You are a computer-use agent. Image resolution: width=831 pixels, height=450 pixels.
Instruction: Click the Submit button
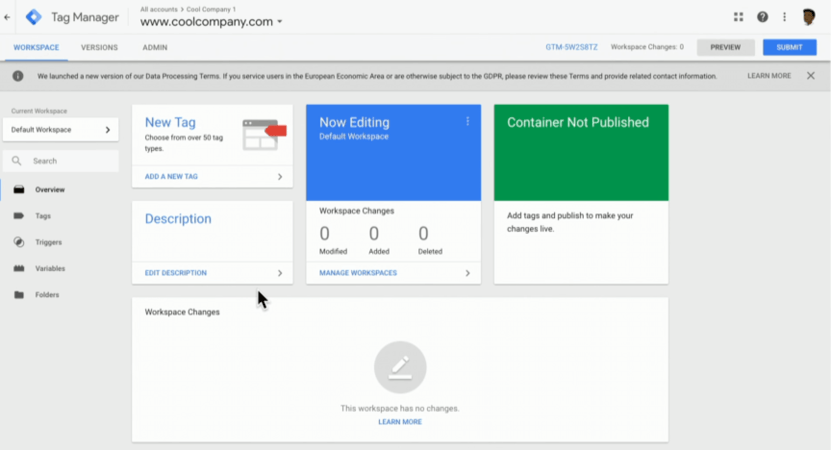pos(789,47)
